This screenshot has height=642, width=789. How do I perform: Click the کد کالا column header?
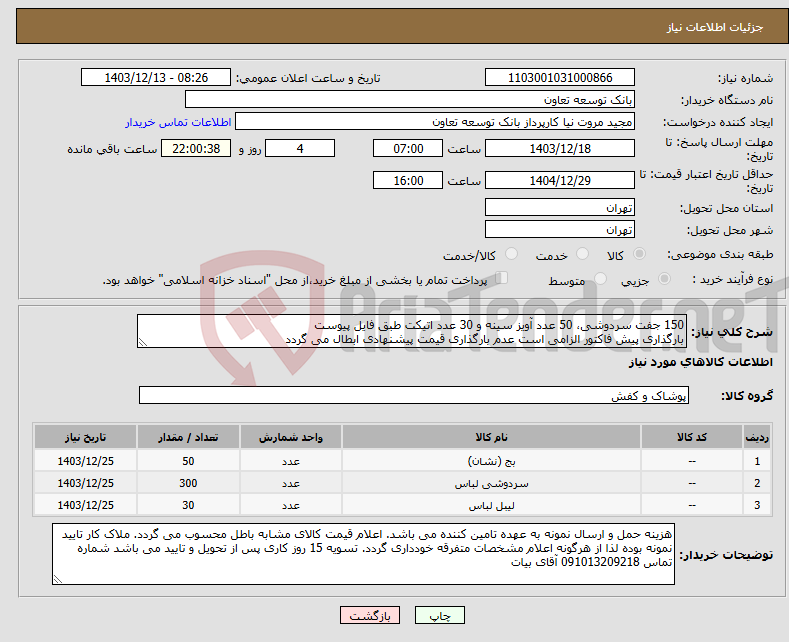[692, 437]
